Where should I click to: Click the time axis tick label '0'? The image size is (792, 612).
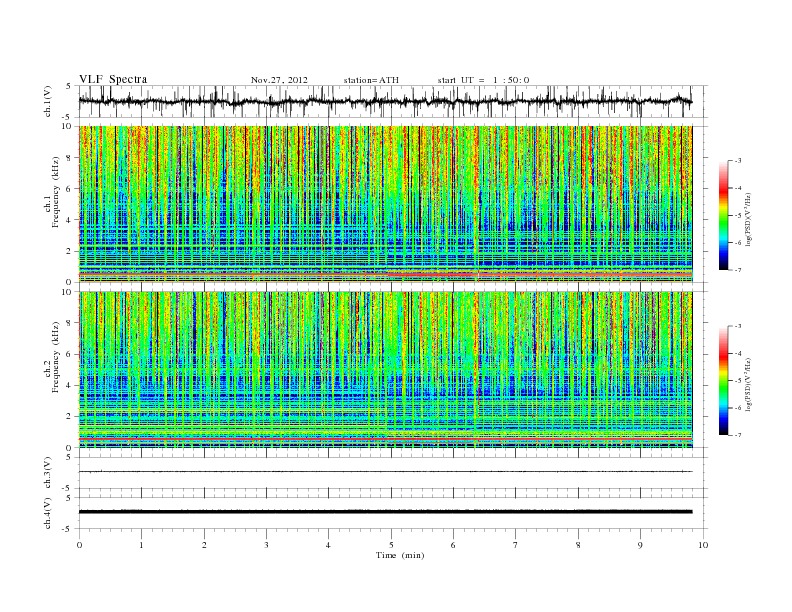click(79, 545)
